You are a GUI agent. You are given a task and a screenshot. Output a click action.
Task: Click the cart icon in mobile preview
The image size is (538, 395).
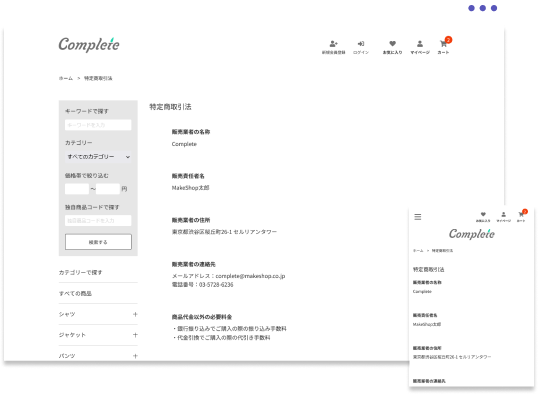tap(521, 214)
